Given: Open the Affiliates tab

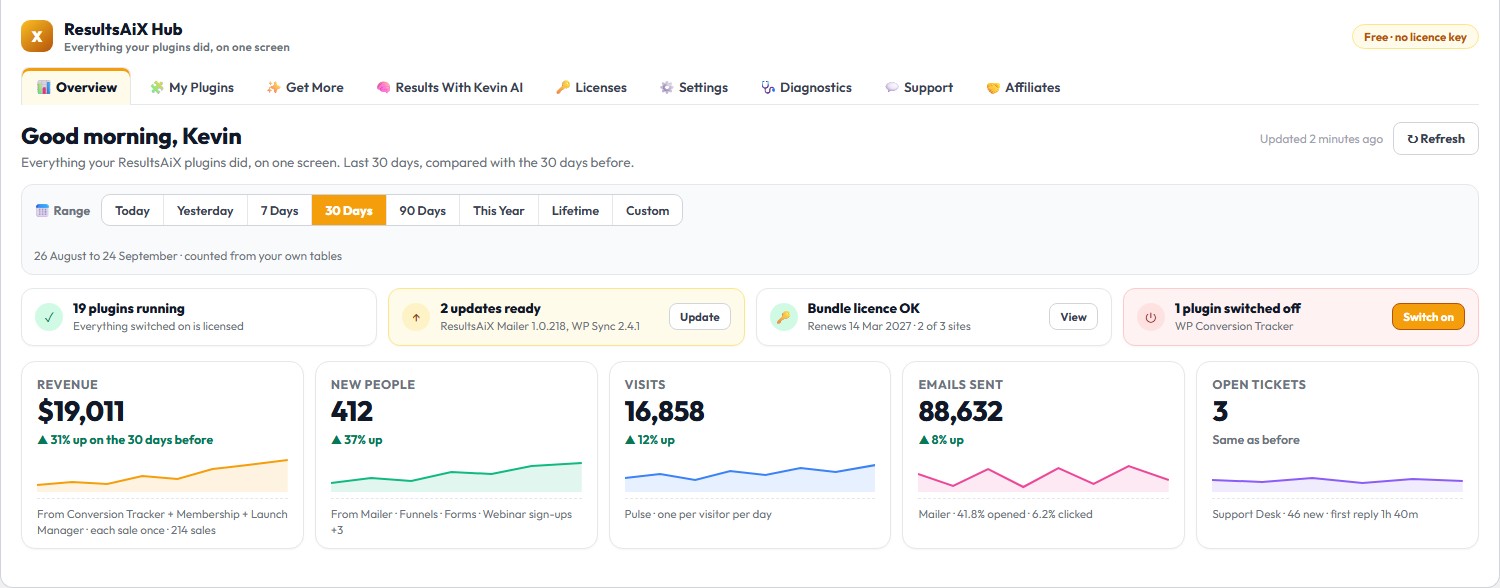Looking at the screenshot, I should click(1023, 87).
